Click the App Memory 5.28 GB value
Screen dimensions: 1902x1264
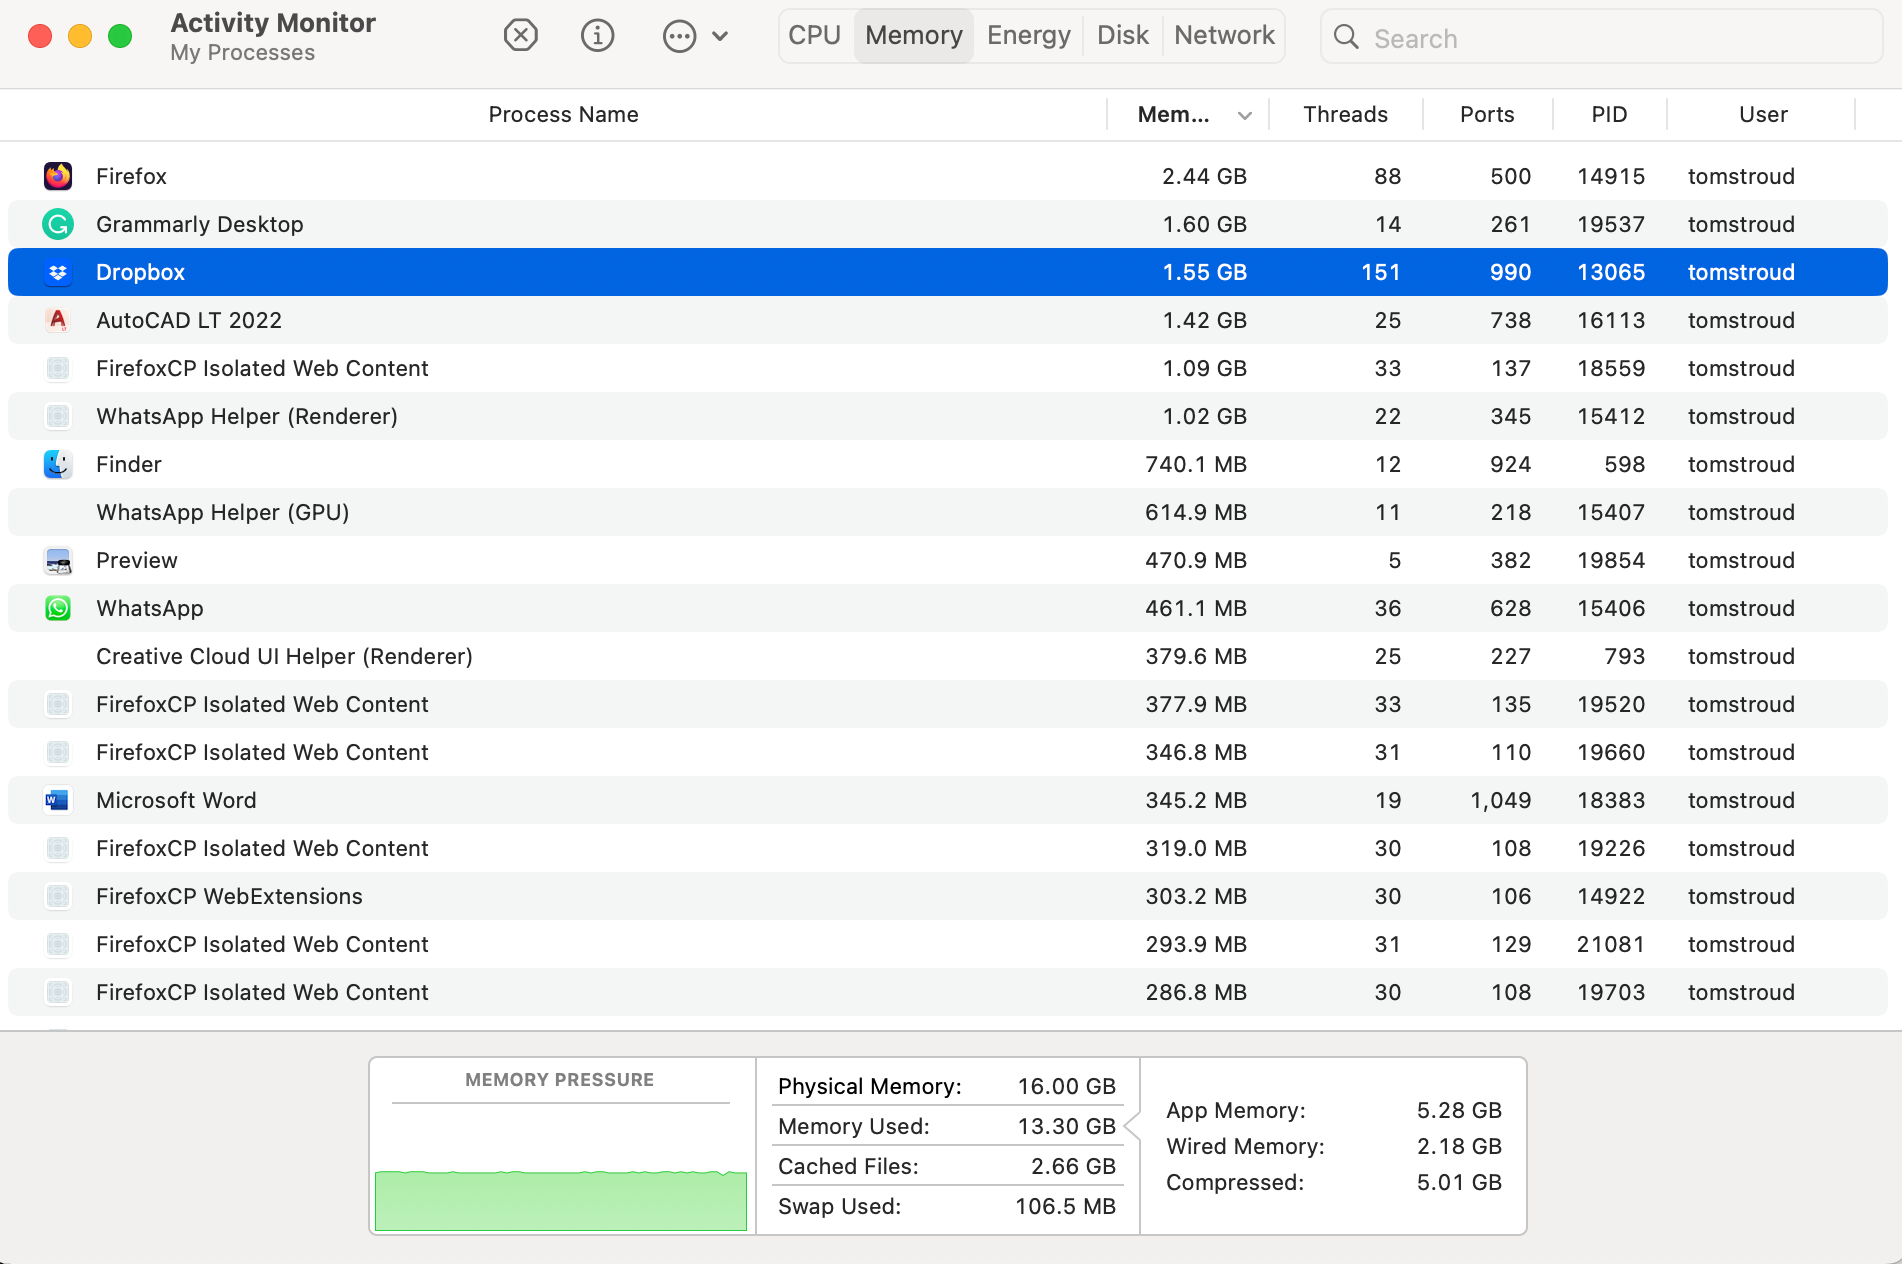tap(1459, 1110)
